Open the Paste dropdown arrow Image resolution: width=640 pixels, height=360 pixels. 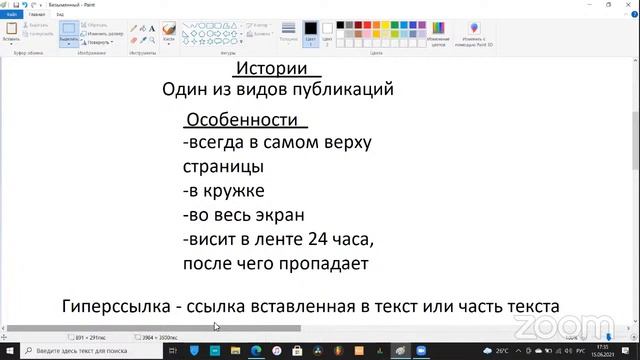[11, 44]
